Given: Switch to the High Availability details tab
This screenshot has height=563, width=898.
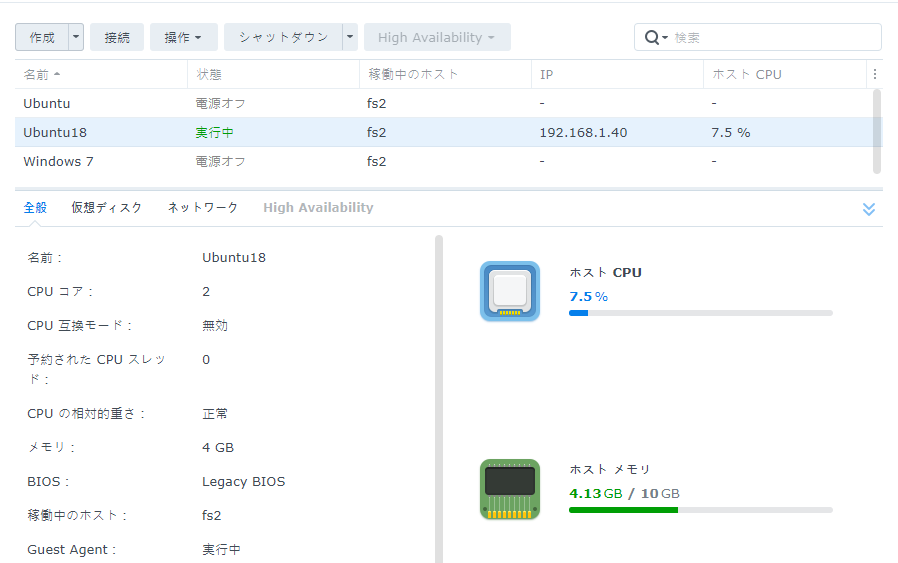Looking at the screenshot, I should (318, 208).
